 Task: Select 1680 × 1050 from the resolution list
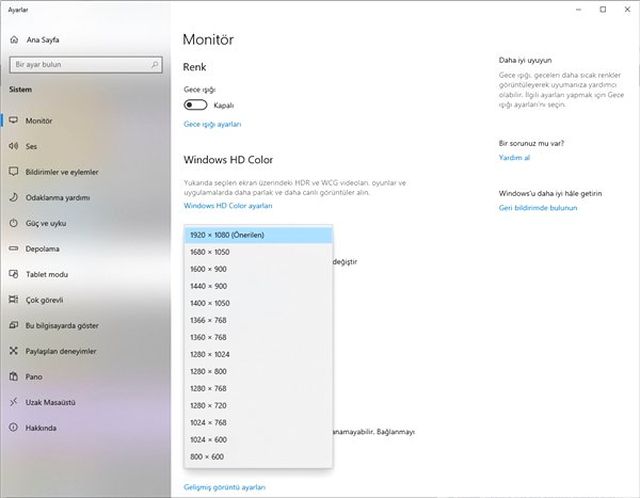(x=258, y=252)
